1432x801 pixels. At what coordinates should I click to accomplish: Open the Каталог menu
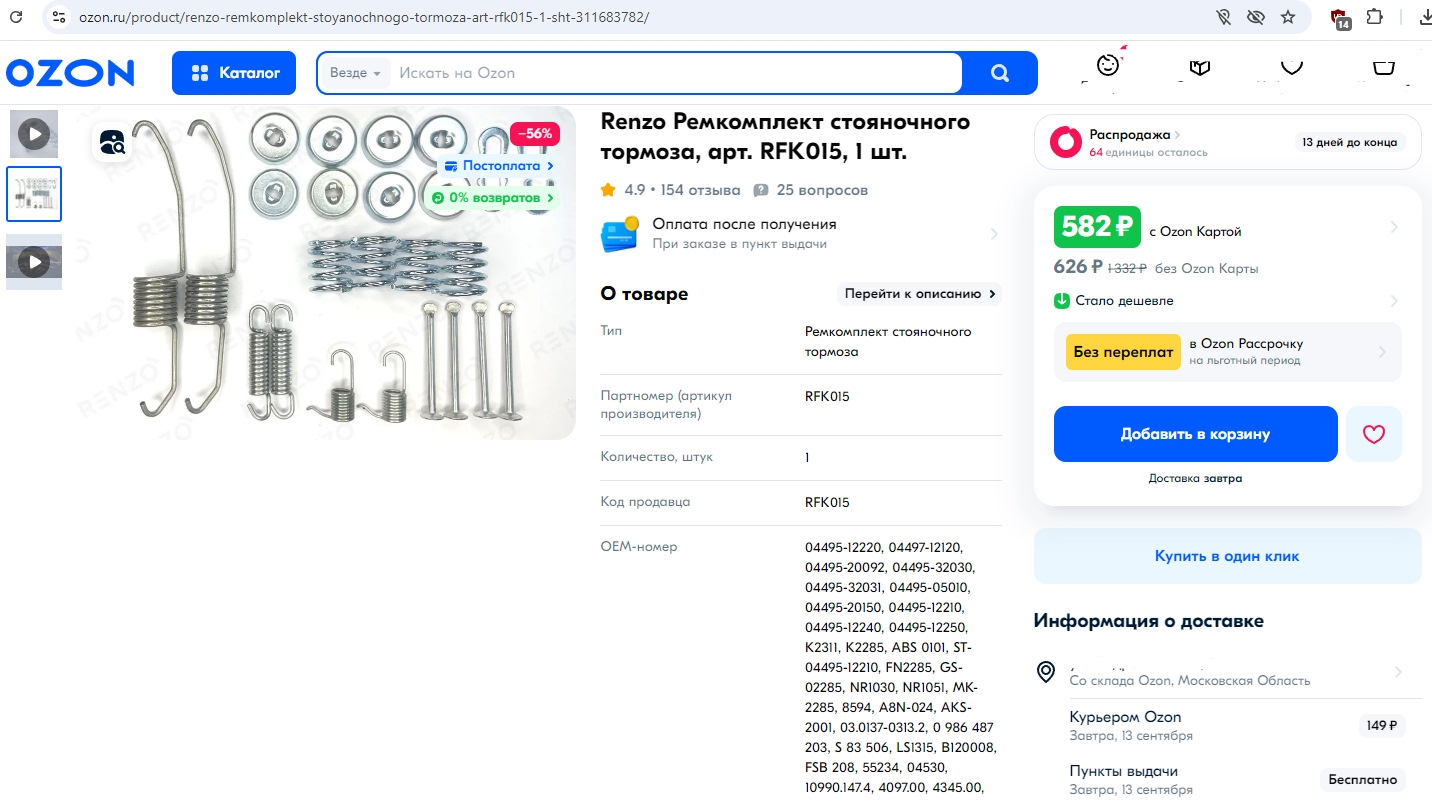(234, 73)
